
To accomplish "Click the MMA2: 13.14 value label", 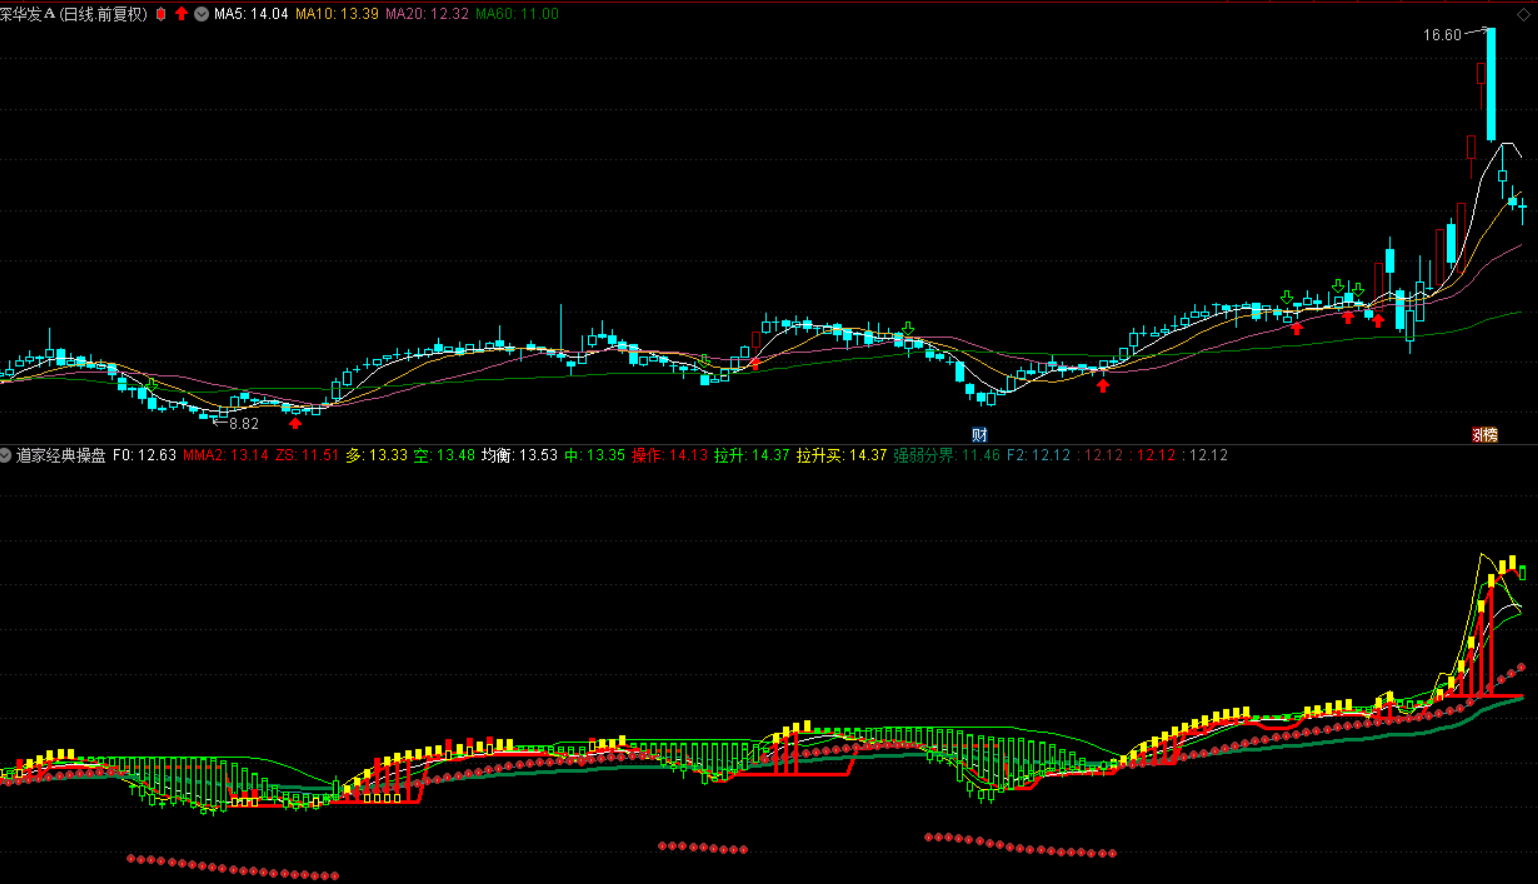I will [x=226, y=455].
